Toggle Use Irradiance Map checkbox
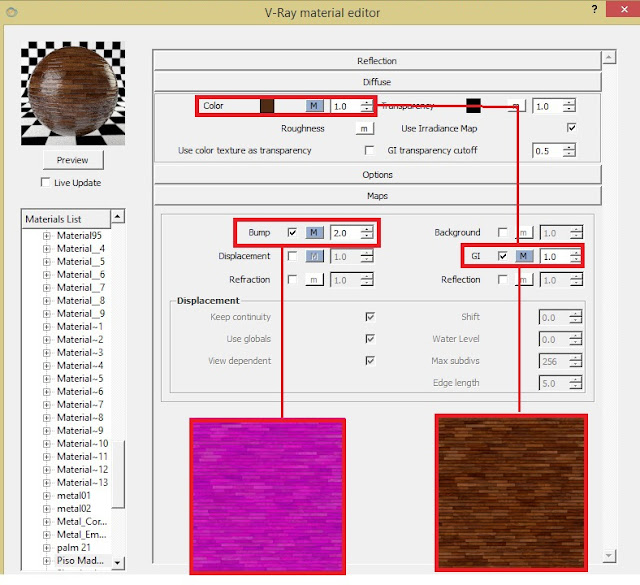Screen dimensions: 640x585 coord(571,128)
